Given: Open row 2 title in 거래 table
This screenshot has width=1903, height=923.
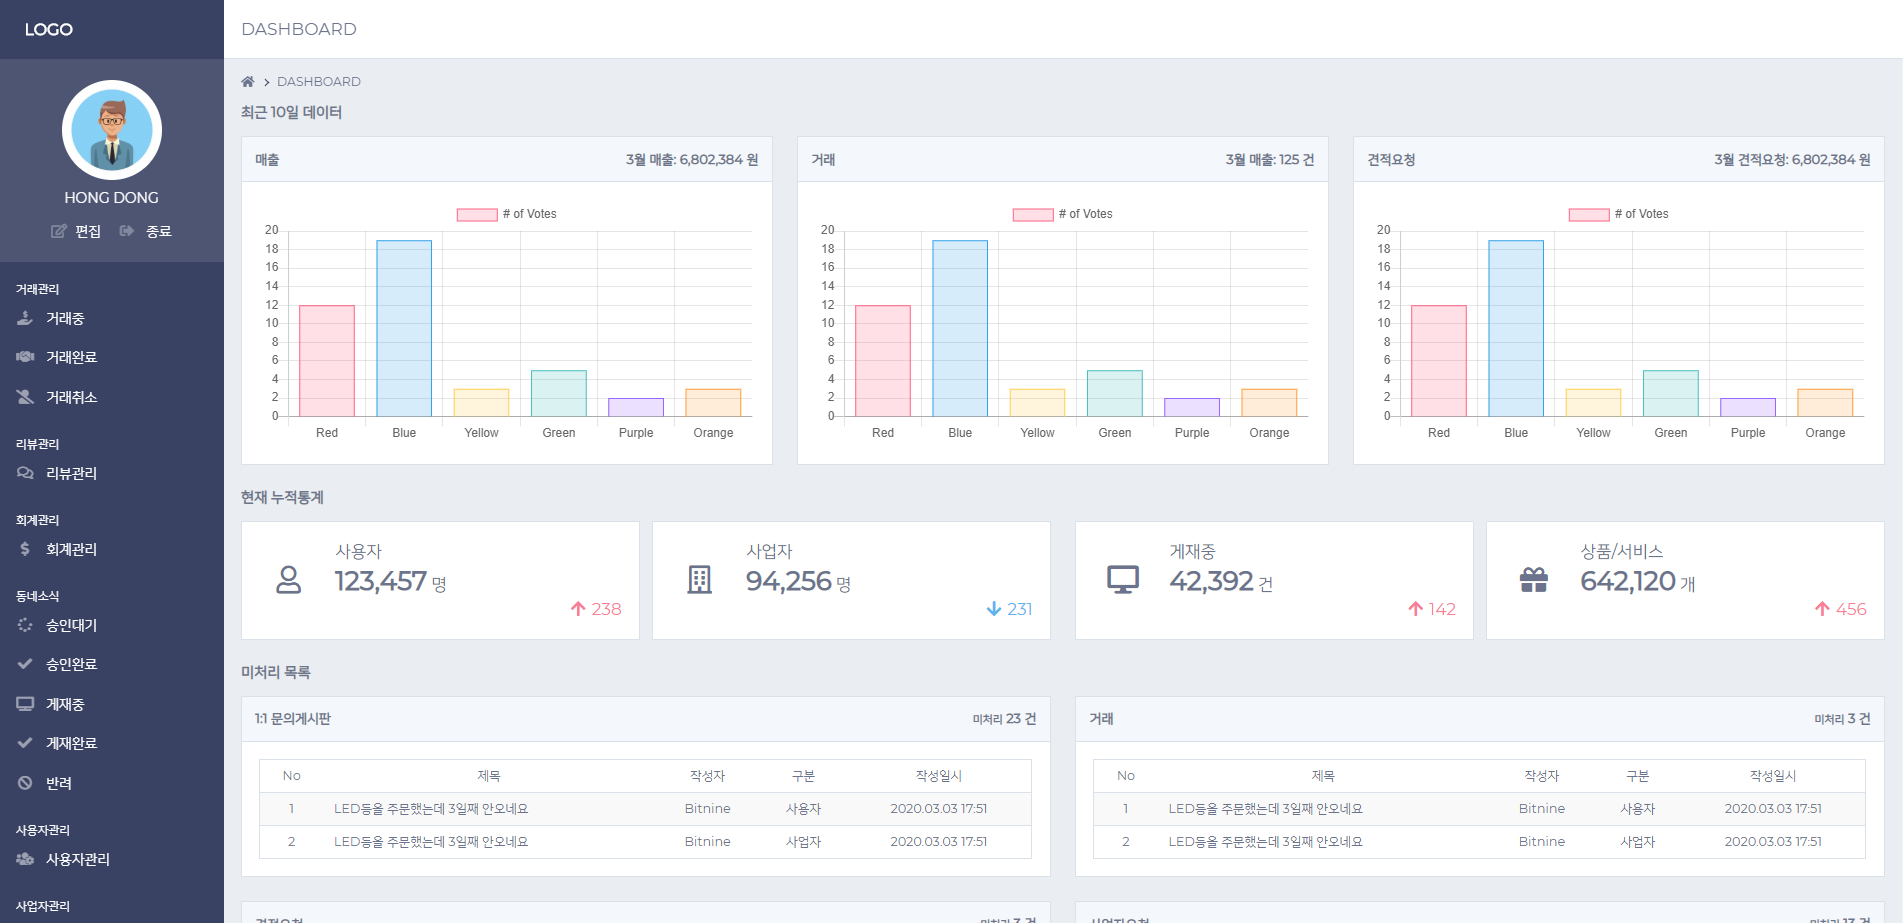Looking at the screenshot, I should click(1266, 842).
